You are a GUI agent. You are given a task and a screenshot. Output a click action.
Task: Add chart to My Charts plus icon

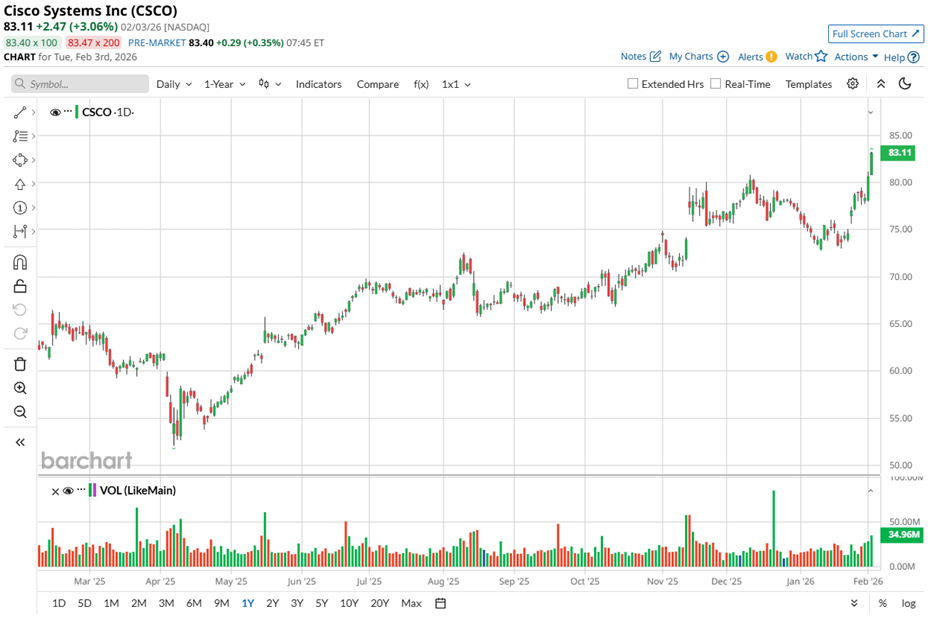pos(723,56)
